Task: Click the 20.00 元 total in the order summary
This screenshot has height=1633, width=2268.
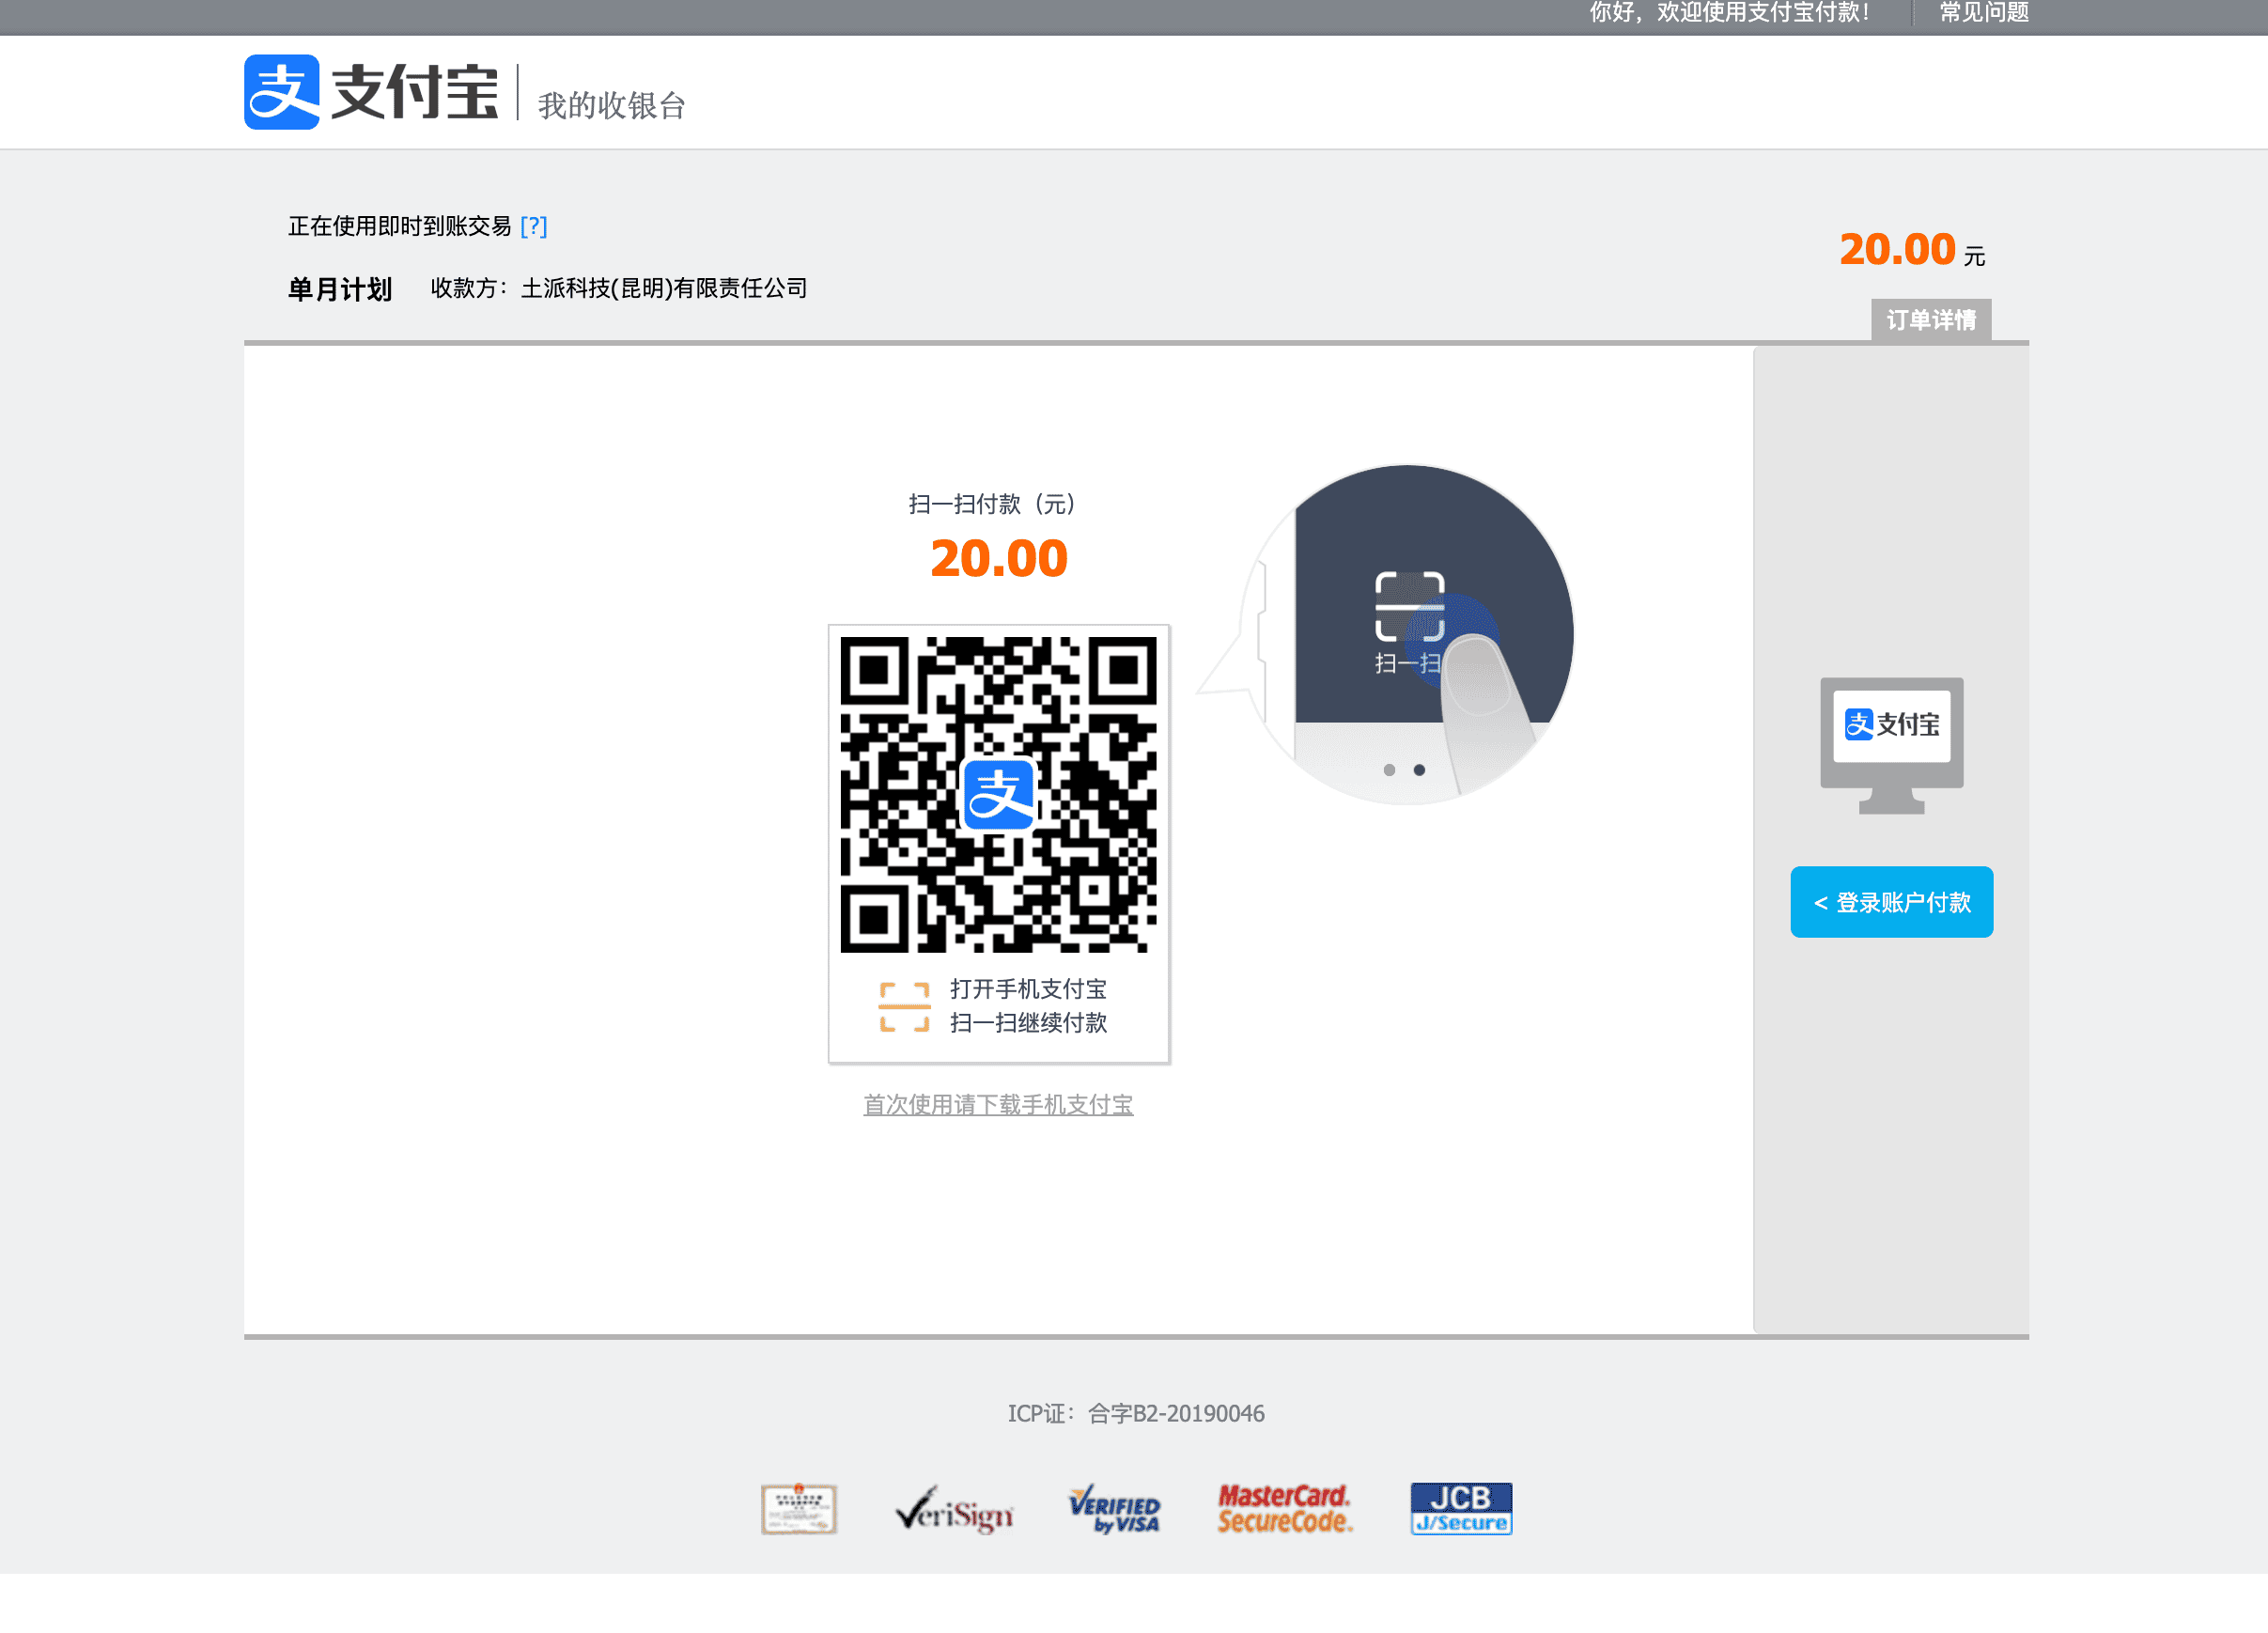Action: point(1912,249)
